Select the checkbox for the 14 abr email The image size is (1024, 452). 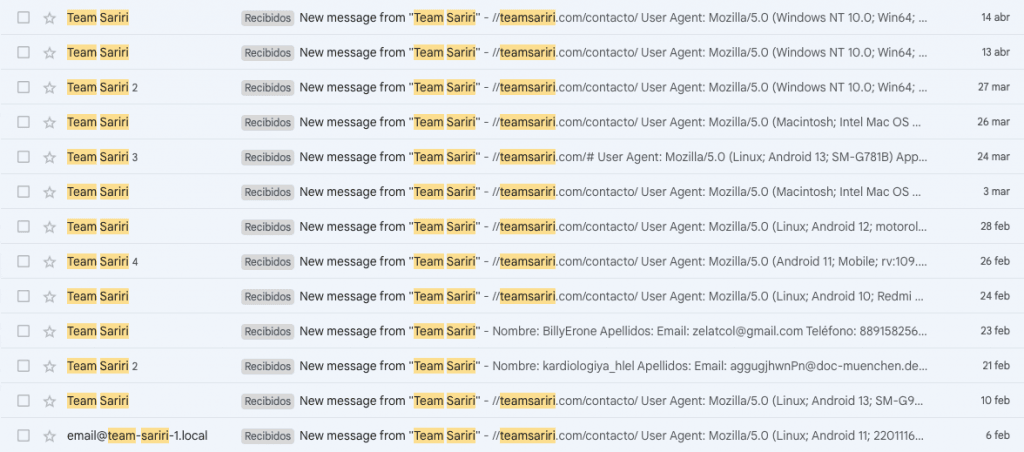point(24,18)
